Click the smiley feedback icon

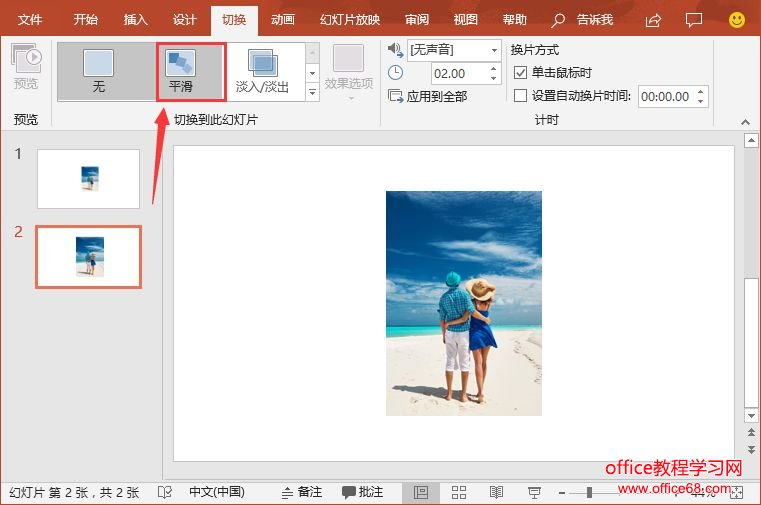[x=737, y=20]
